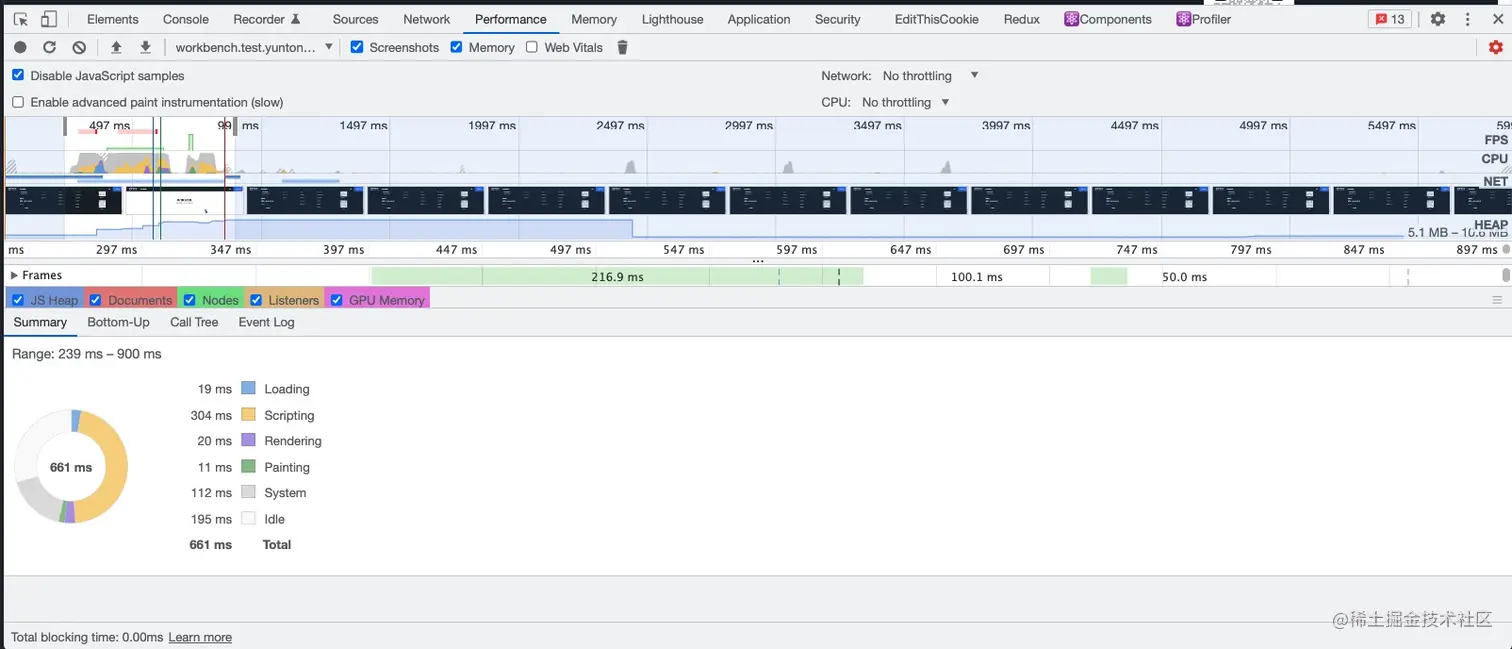The height and width of the screenshot is (649, 1512).
Task: Open the Network throttling dropdown
Action: tap(930, 75)
